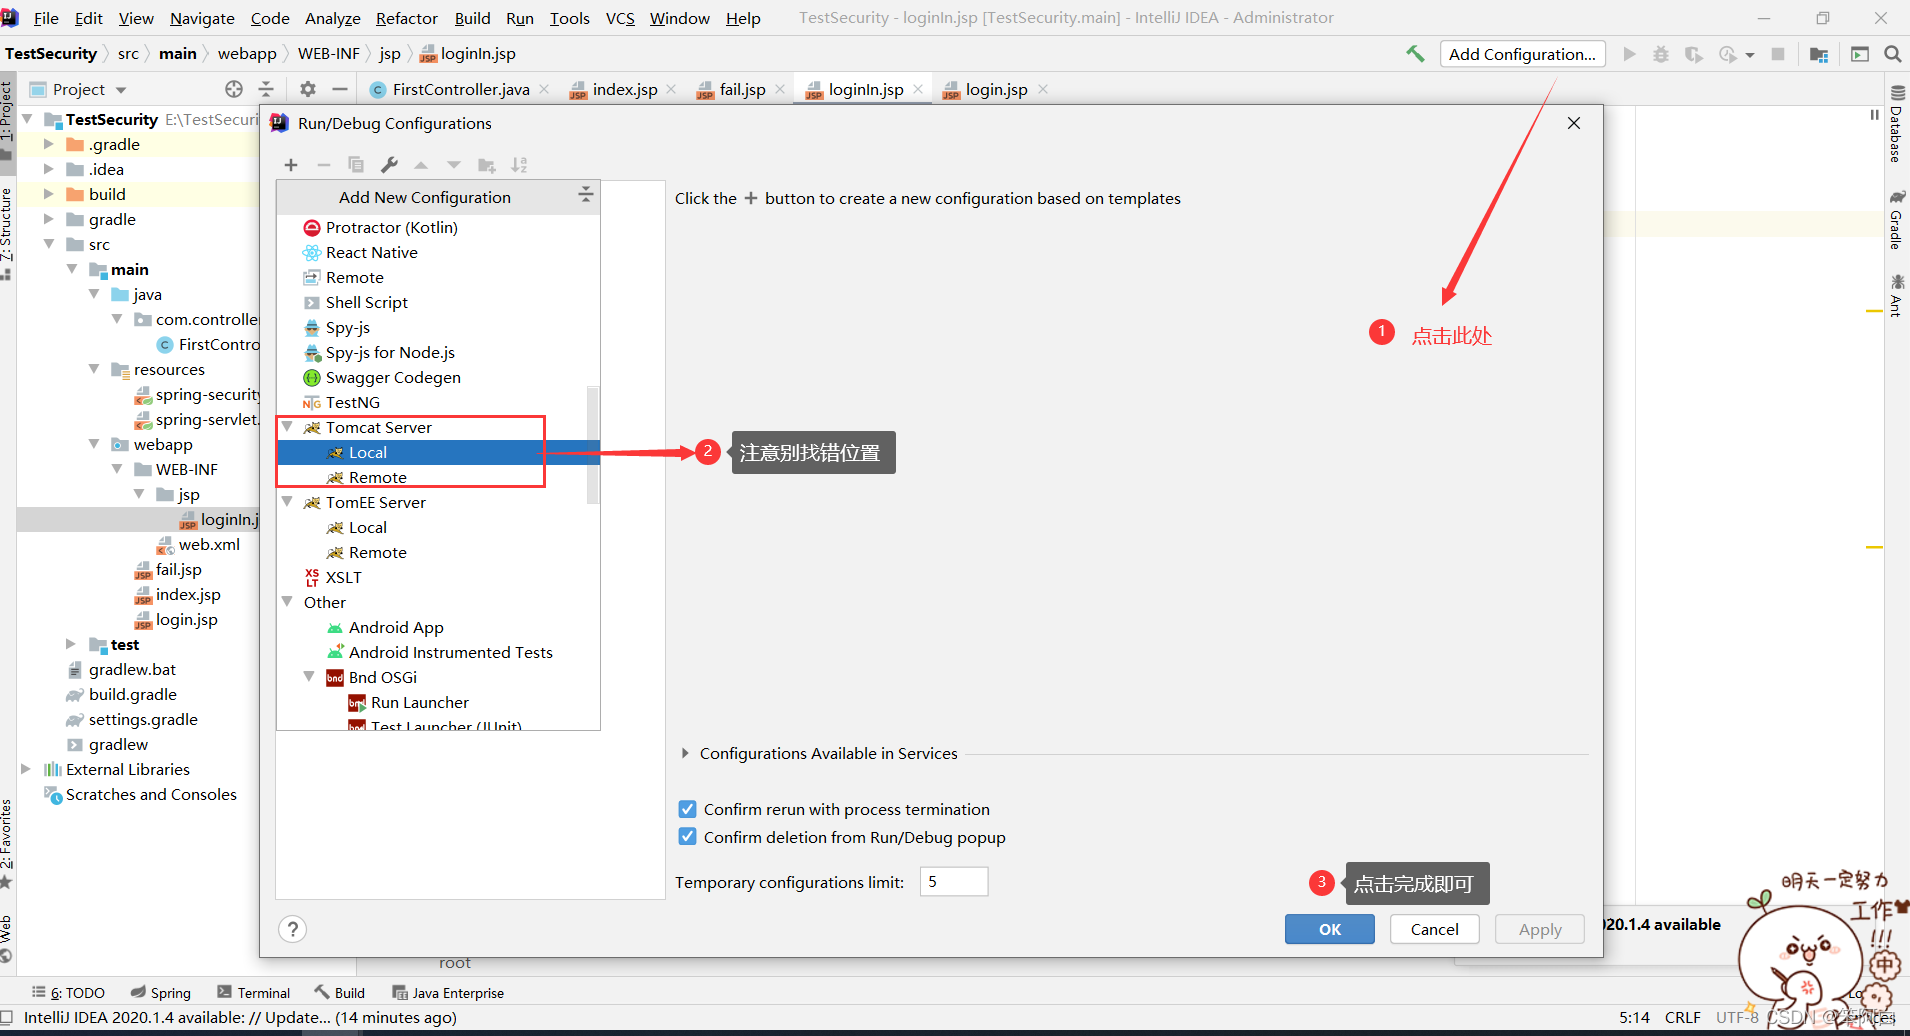Toggle Confirm deletion from Run/Debug popup
Image resolution: width=1910 pixels, height=1036 pixels.
(x=687, y=837)
